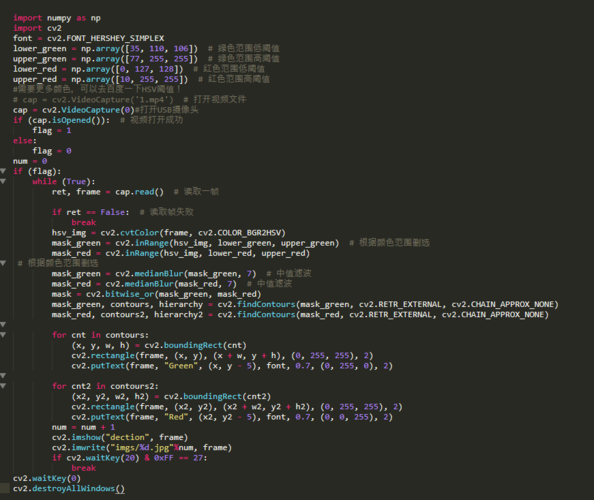
Task: Click the array values '[10, 255, 255]'
Action: click(152, 79)
